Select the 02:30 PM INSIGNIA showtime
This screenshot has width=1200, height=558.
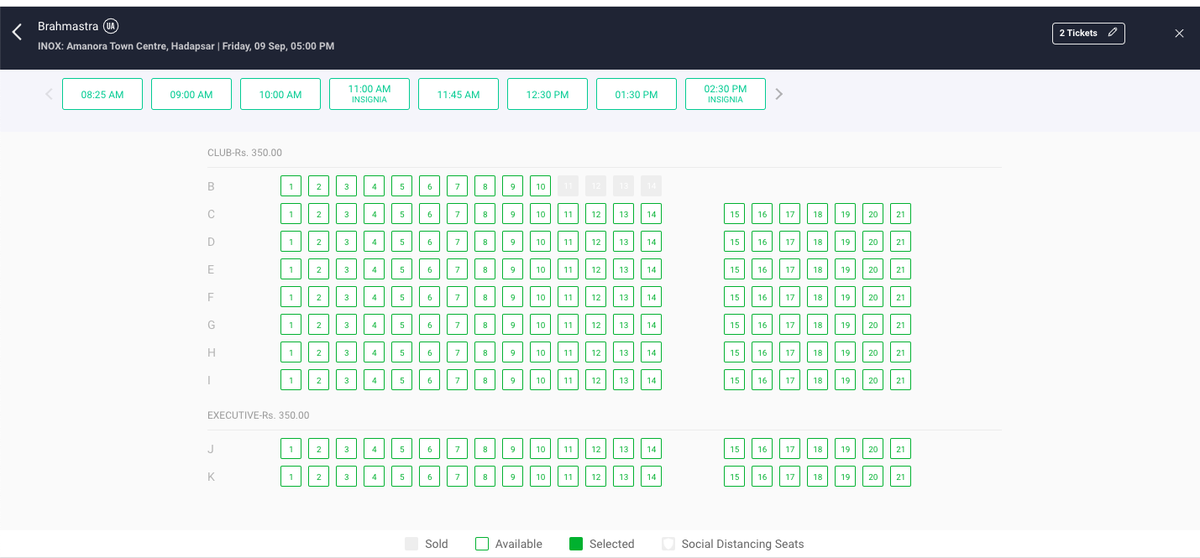(x=725, y=94)
